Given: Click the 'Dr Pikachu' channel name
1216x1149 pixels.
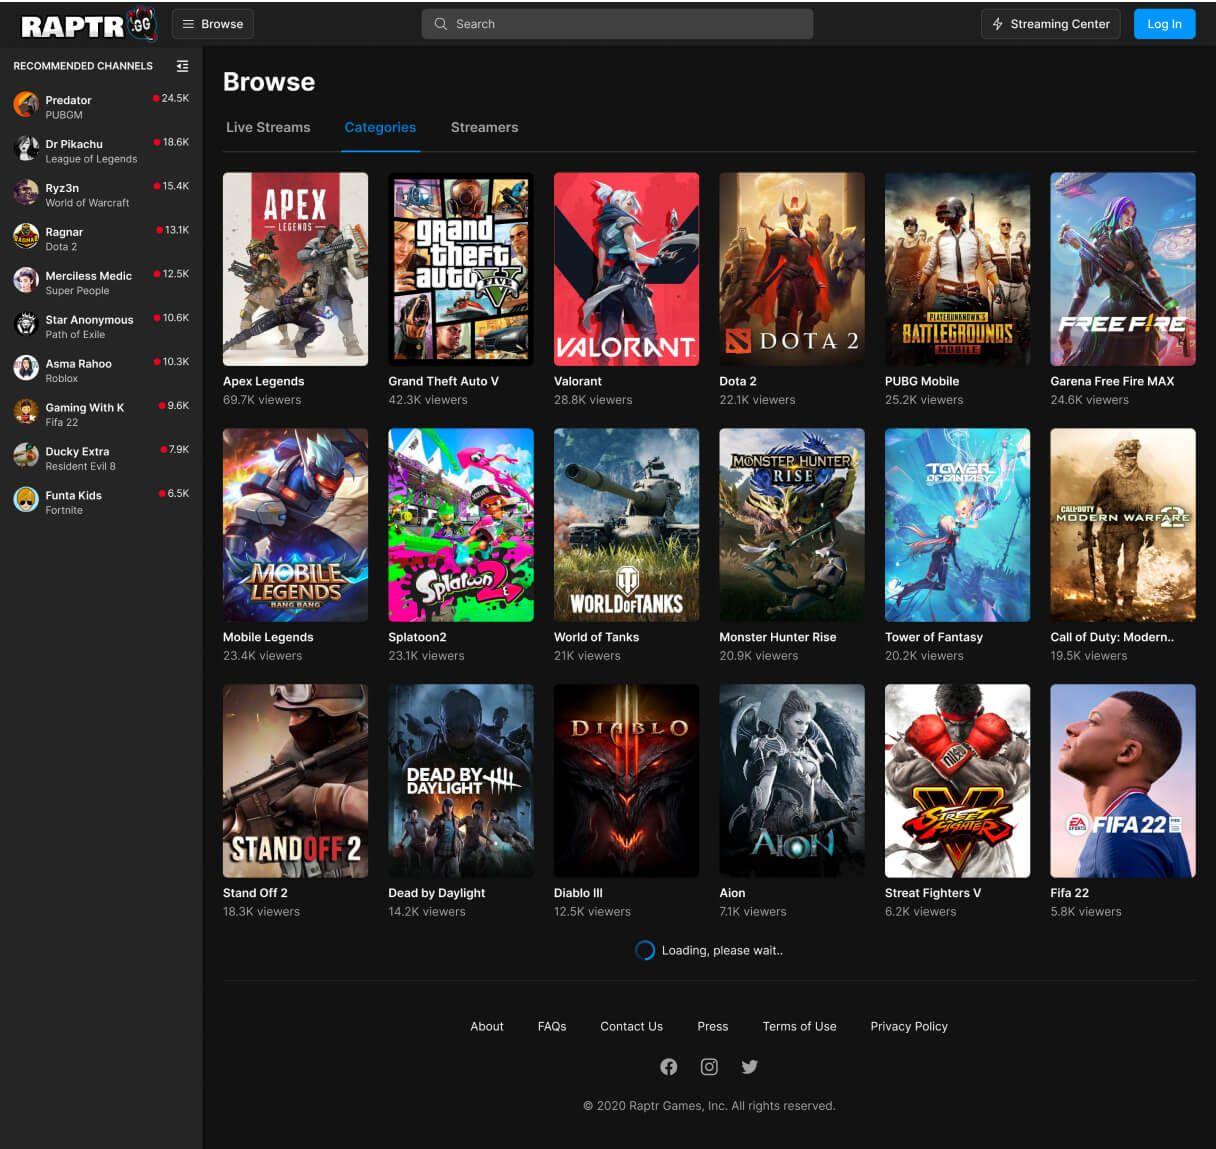Looking at the screenshot, I should click(x=74, y=144).
